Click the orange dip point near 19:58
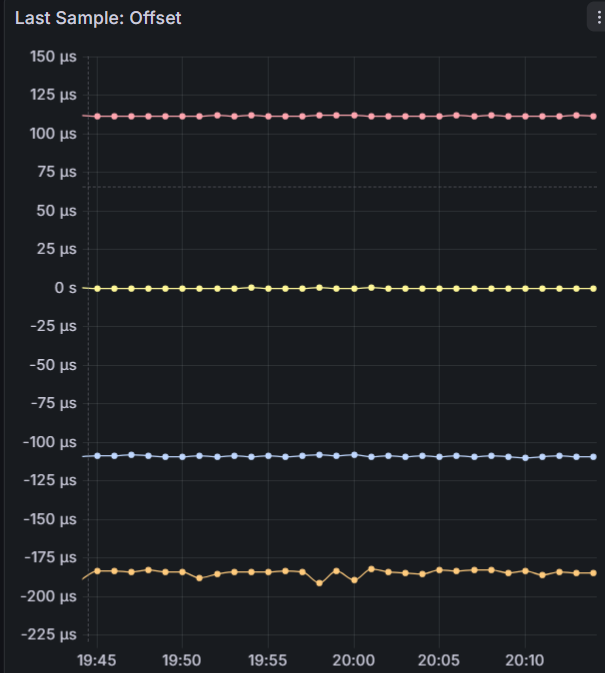605x673 pixels. [319, 583]
